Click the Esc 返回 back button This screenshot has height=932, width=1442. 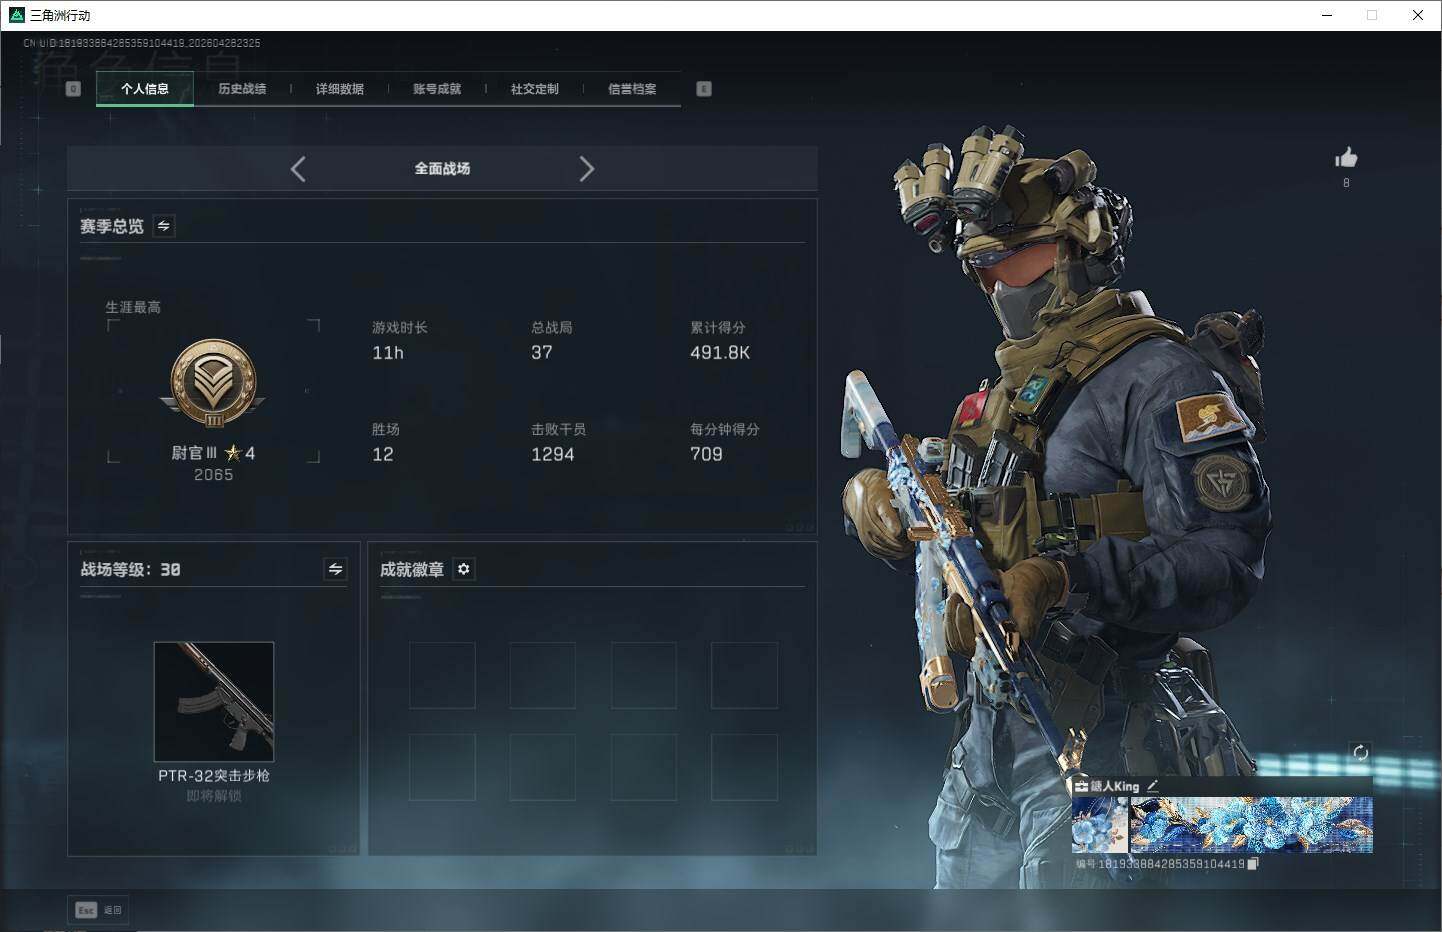[x=99, y=910]
